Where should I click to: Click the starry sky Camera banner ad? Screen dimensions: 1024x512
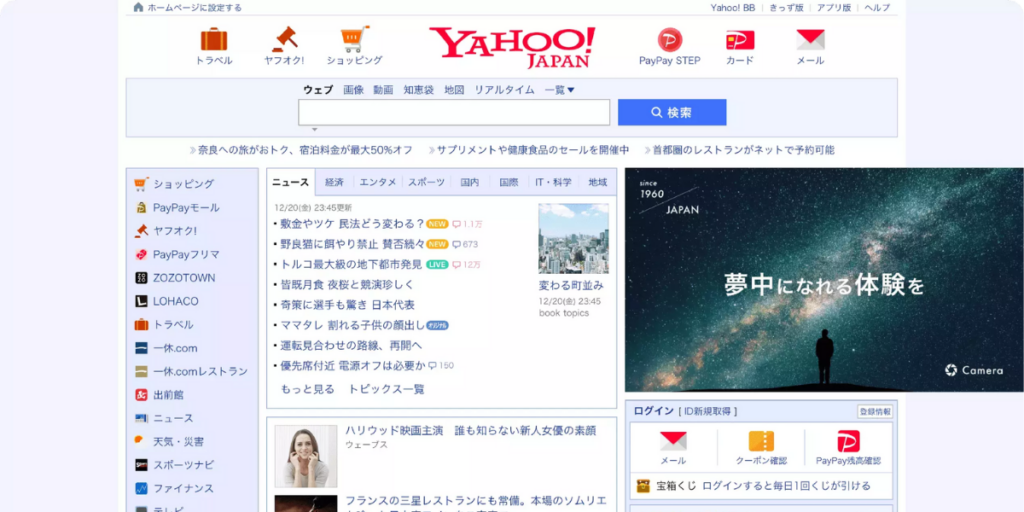coord(824,280)
